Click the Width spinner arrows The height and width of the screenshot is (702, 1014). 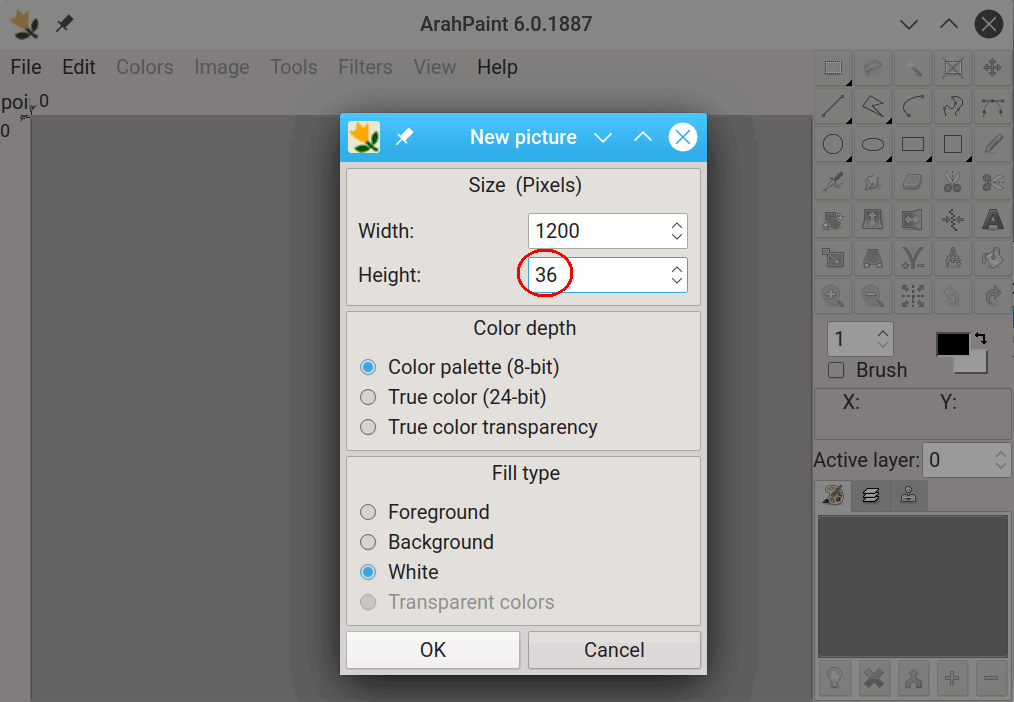tap(677, 231)
